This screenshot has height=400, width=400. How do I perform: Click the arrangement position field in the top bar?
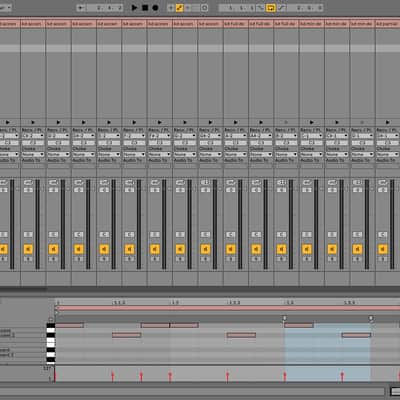pyautogui.click(x=105, y=8)
